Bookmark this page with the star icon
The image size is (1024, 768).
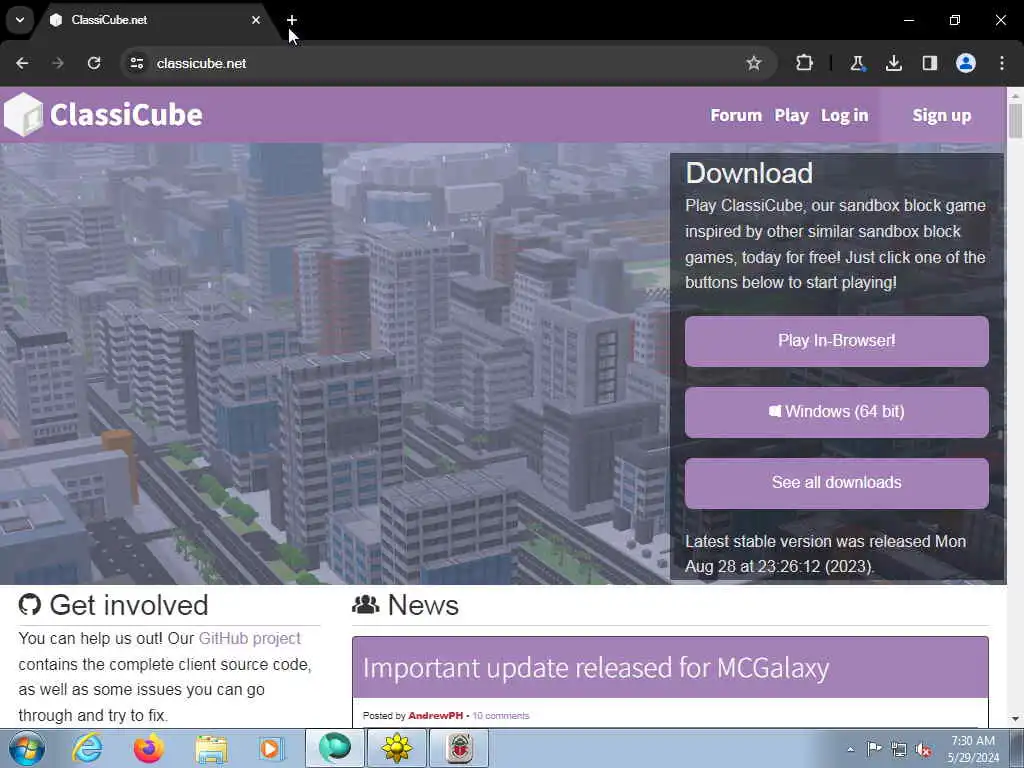click(x=754, y=63)
